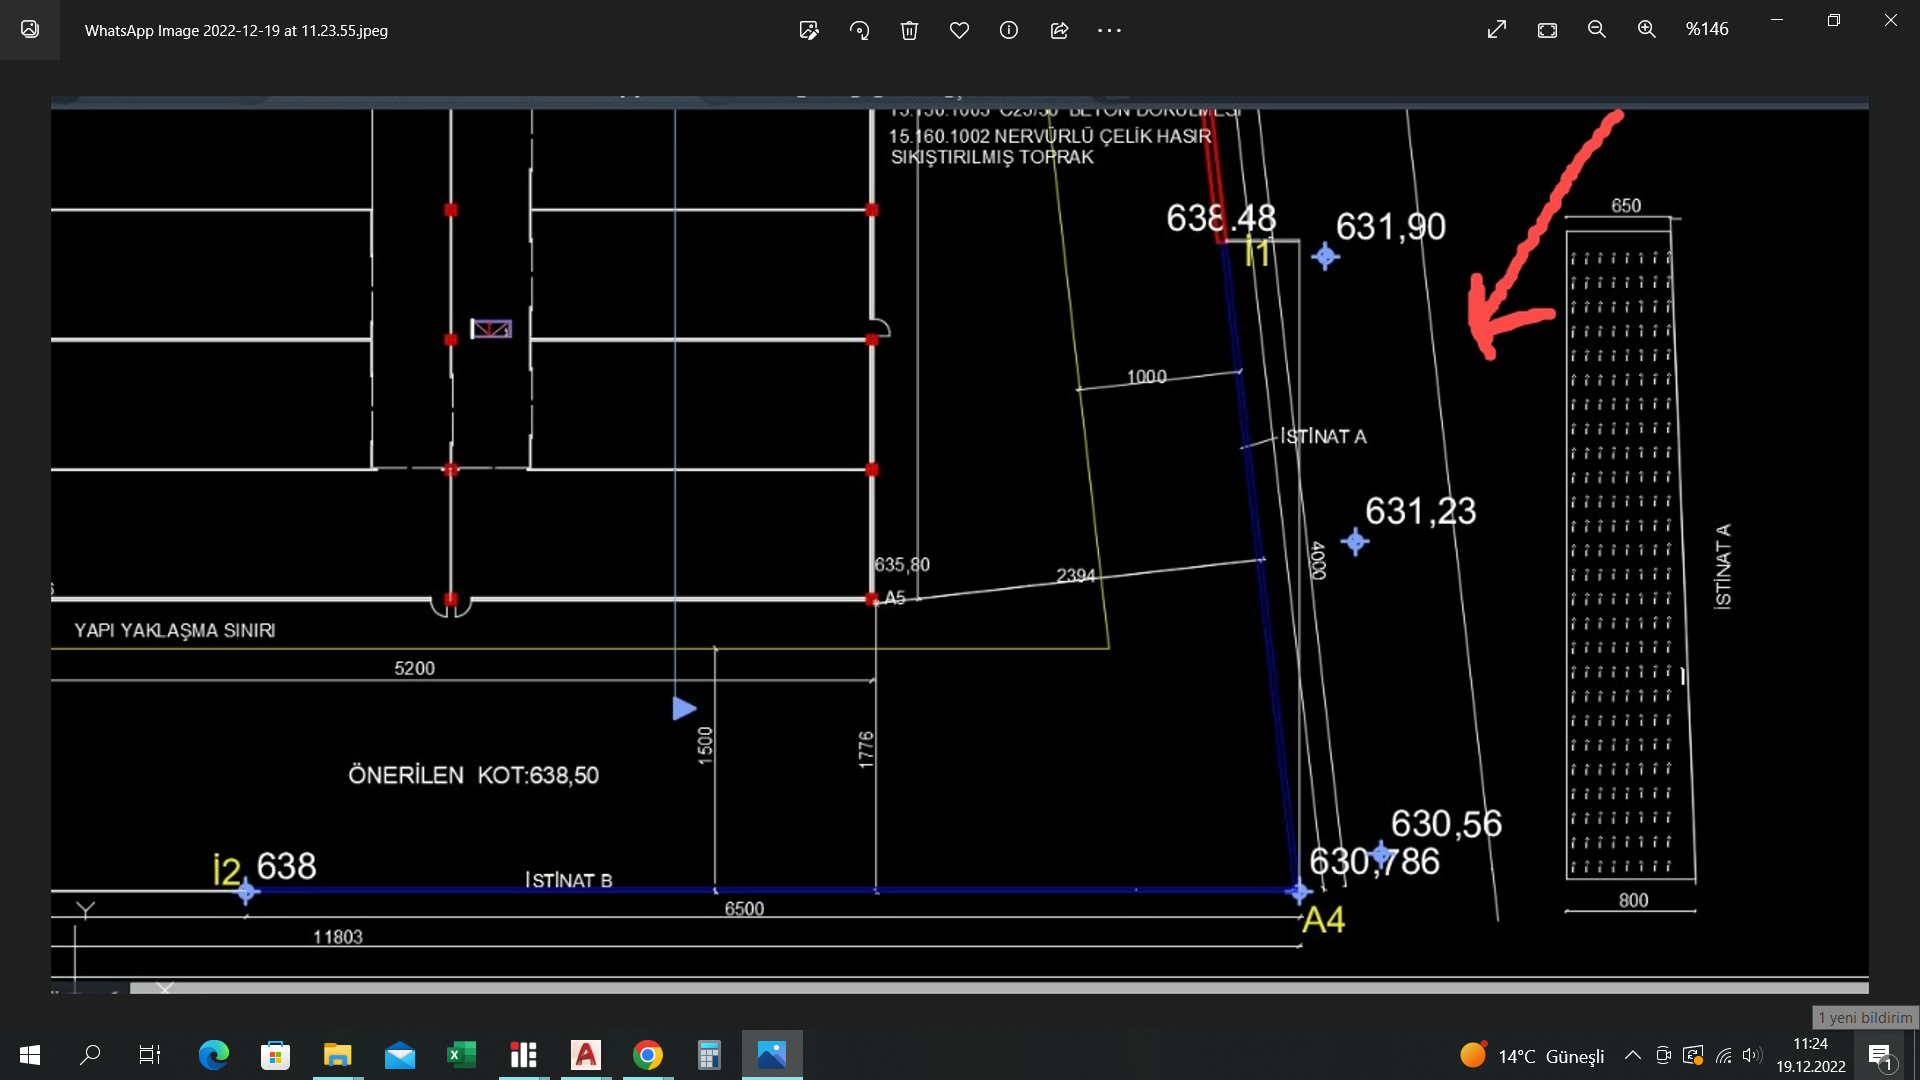
Task: Rotate the image with the rotate icon
Action: tap(859, 30)
